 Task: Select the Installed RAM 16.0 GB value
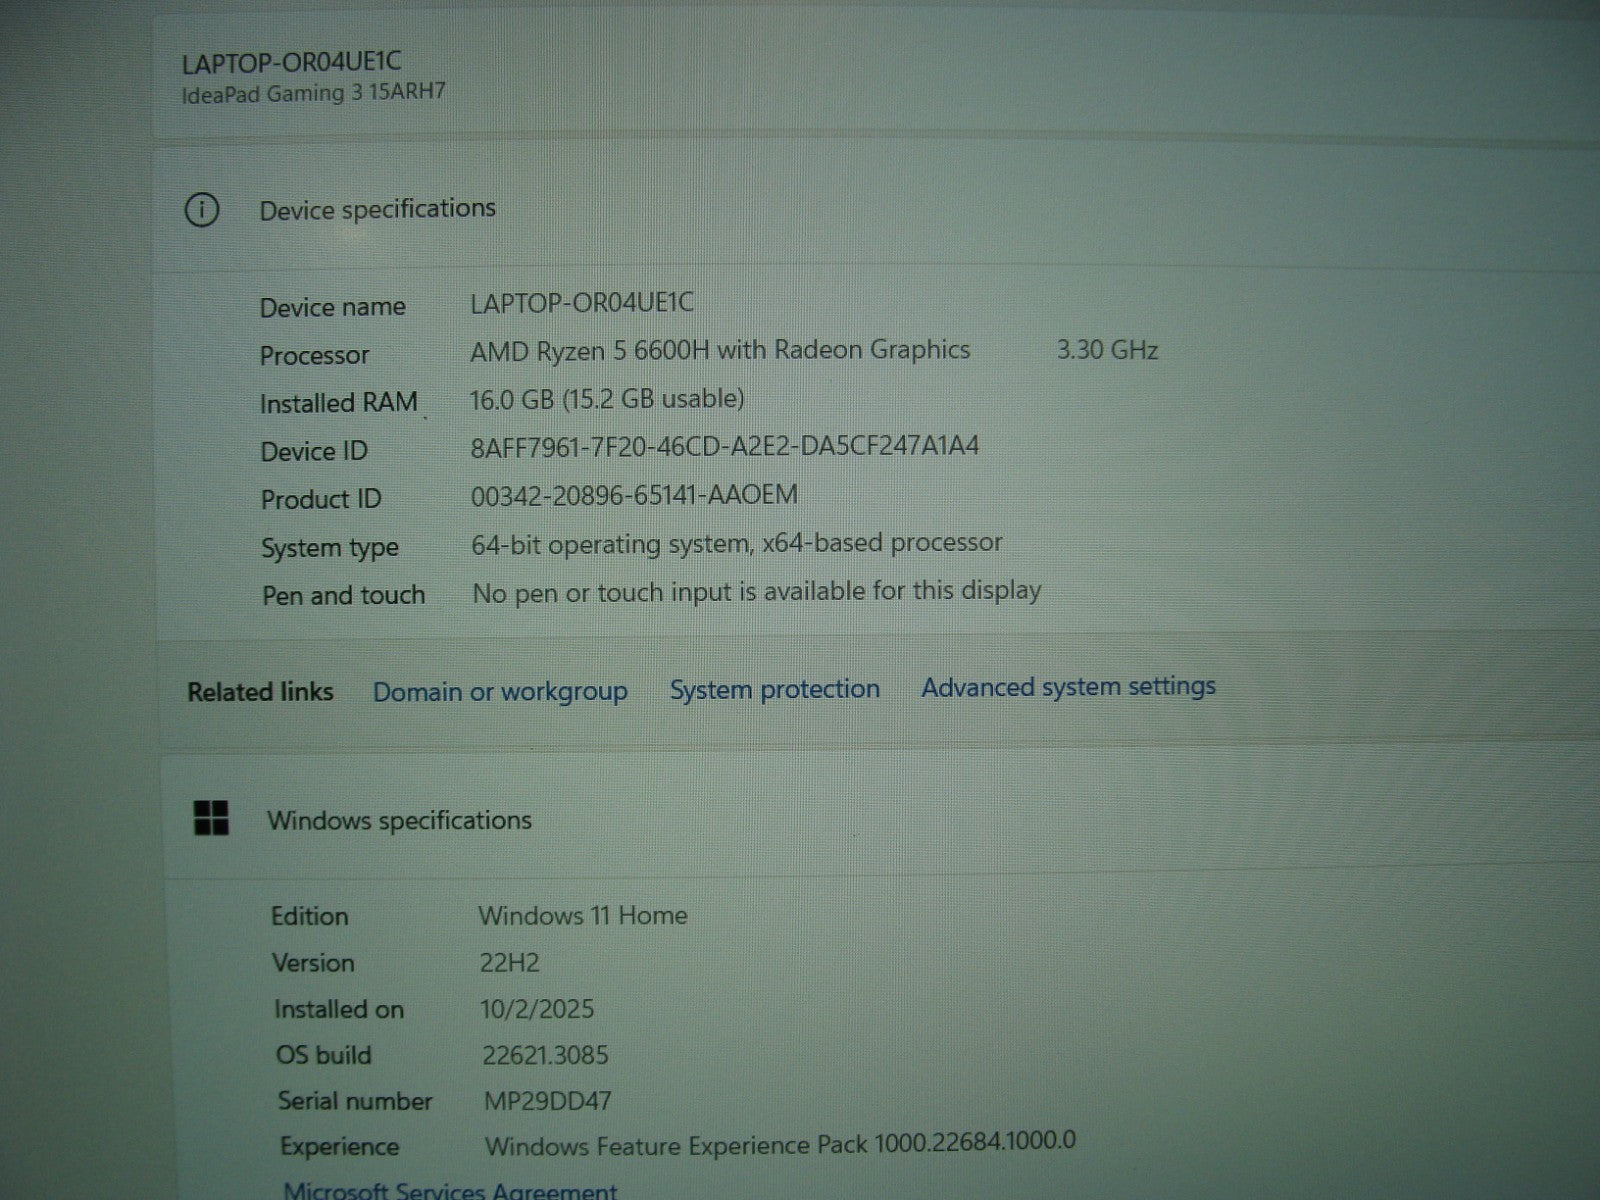(607, 399)
